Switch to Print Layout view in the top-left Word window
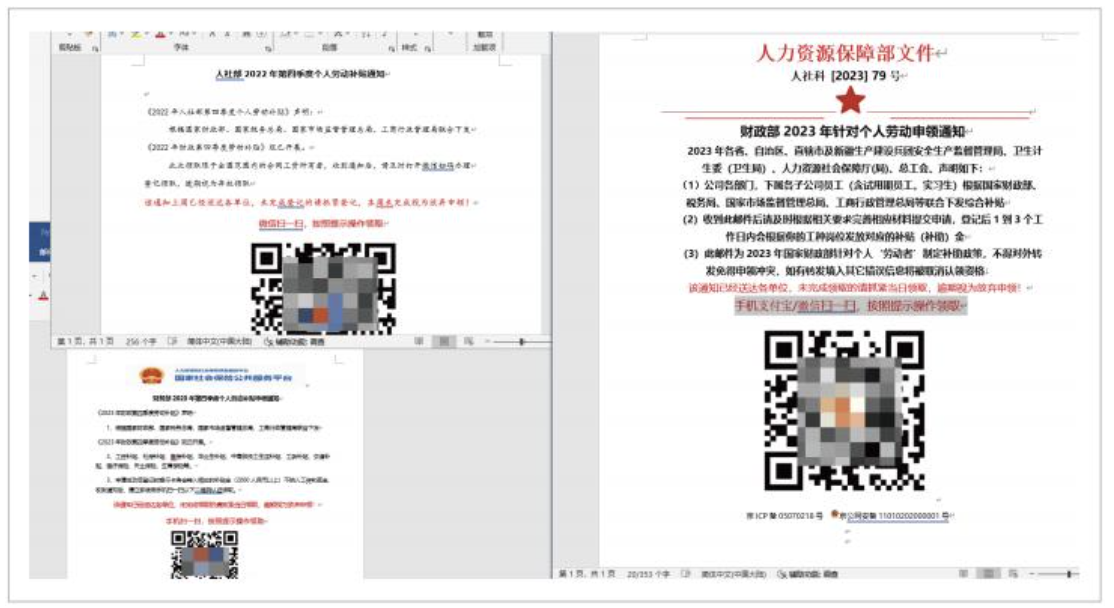Viewport: 1114px width, 608px height. 444,342
